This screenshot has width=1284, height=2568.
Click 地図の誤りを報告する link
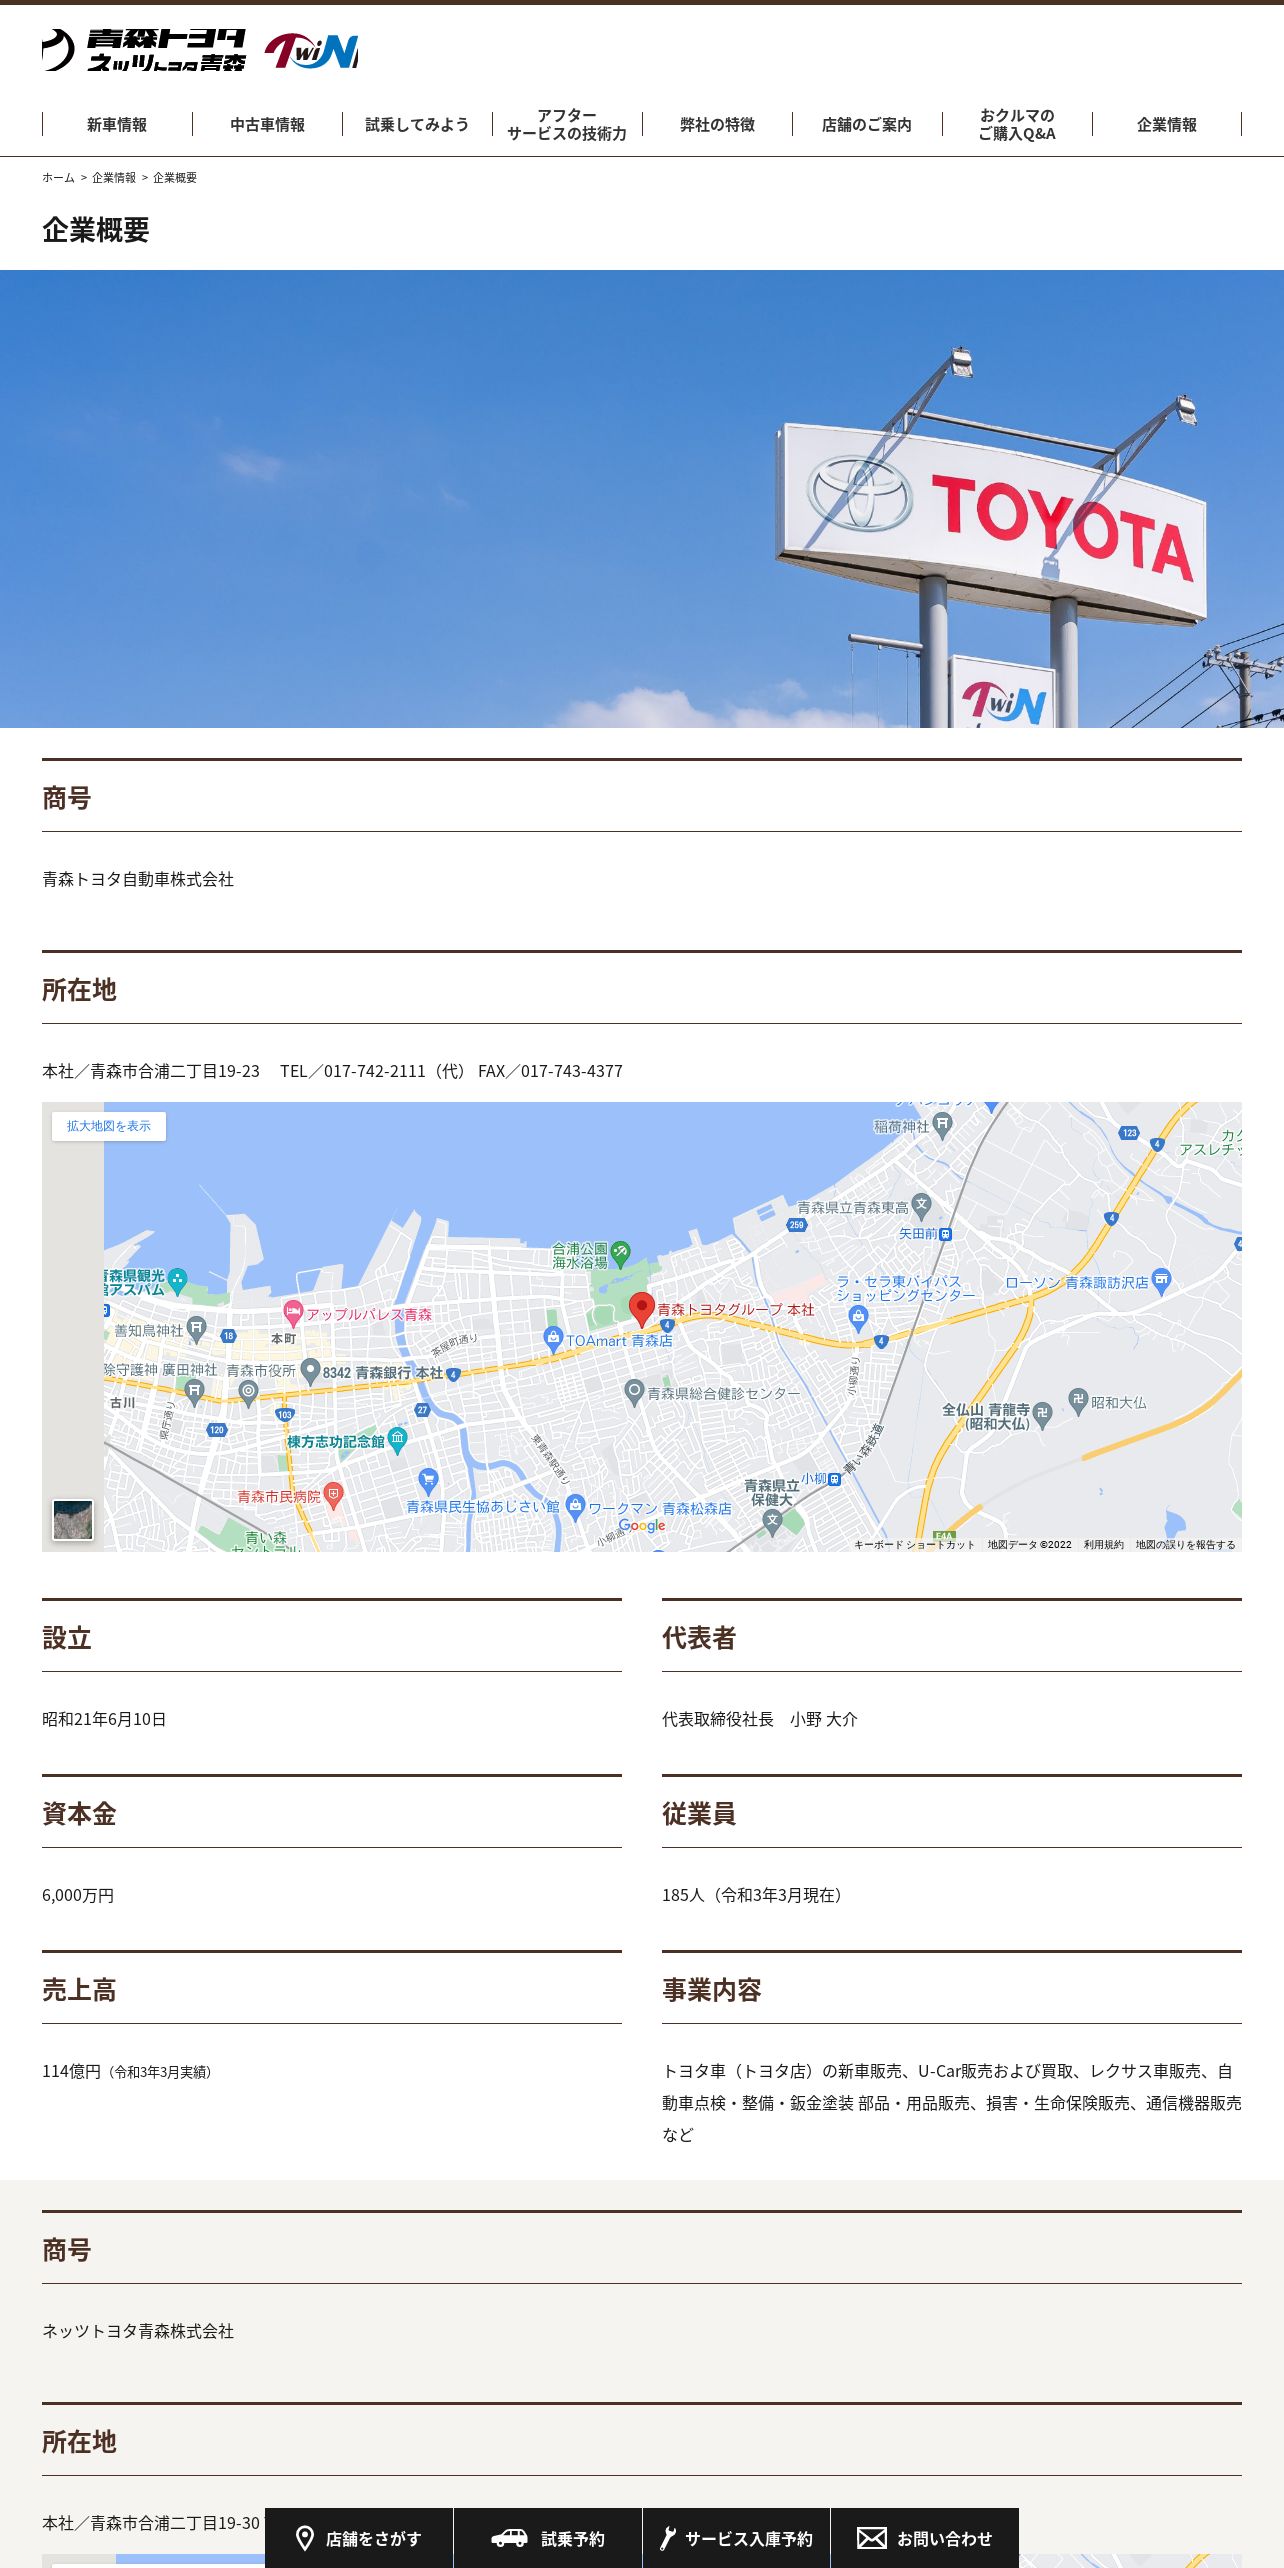(x=1185, y=1545)
